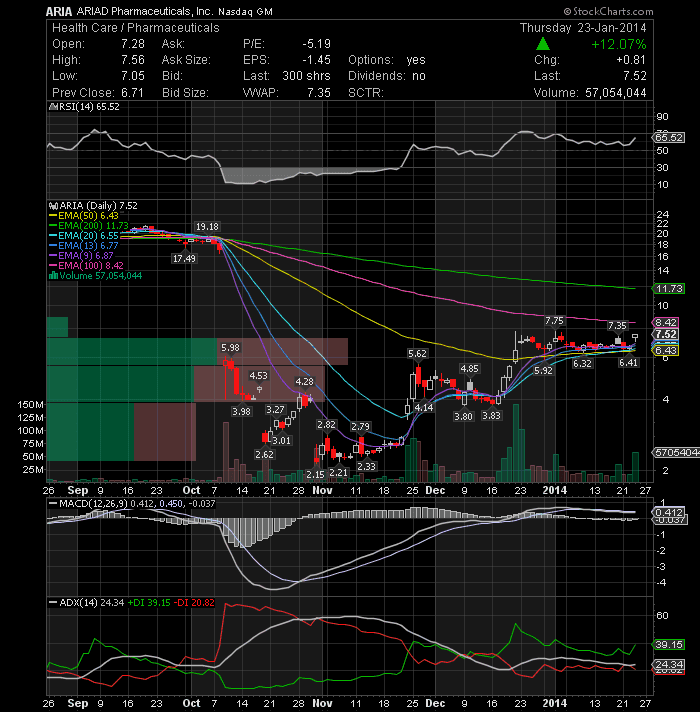Click the Open value '7.28'
This screenshot has width=700, height=712.
point(133,44)
